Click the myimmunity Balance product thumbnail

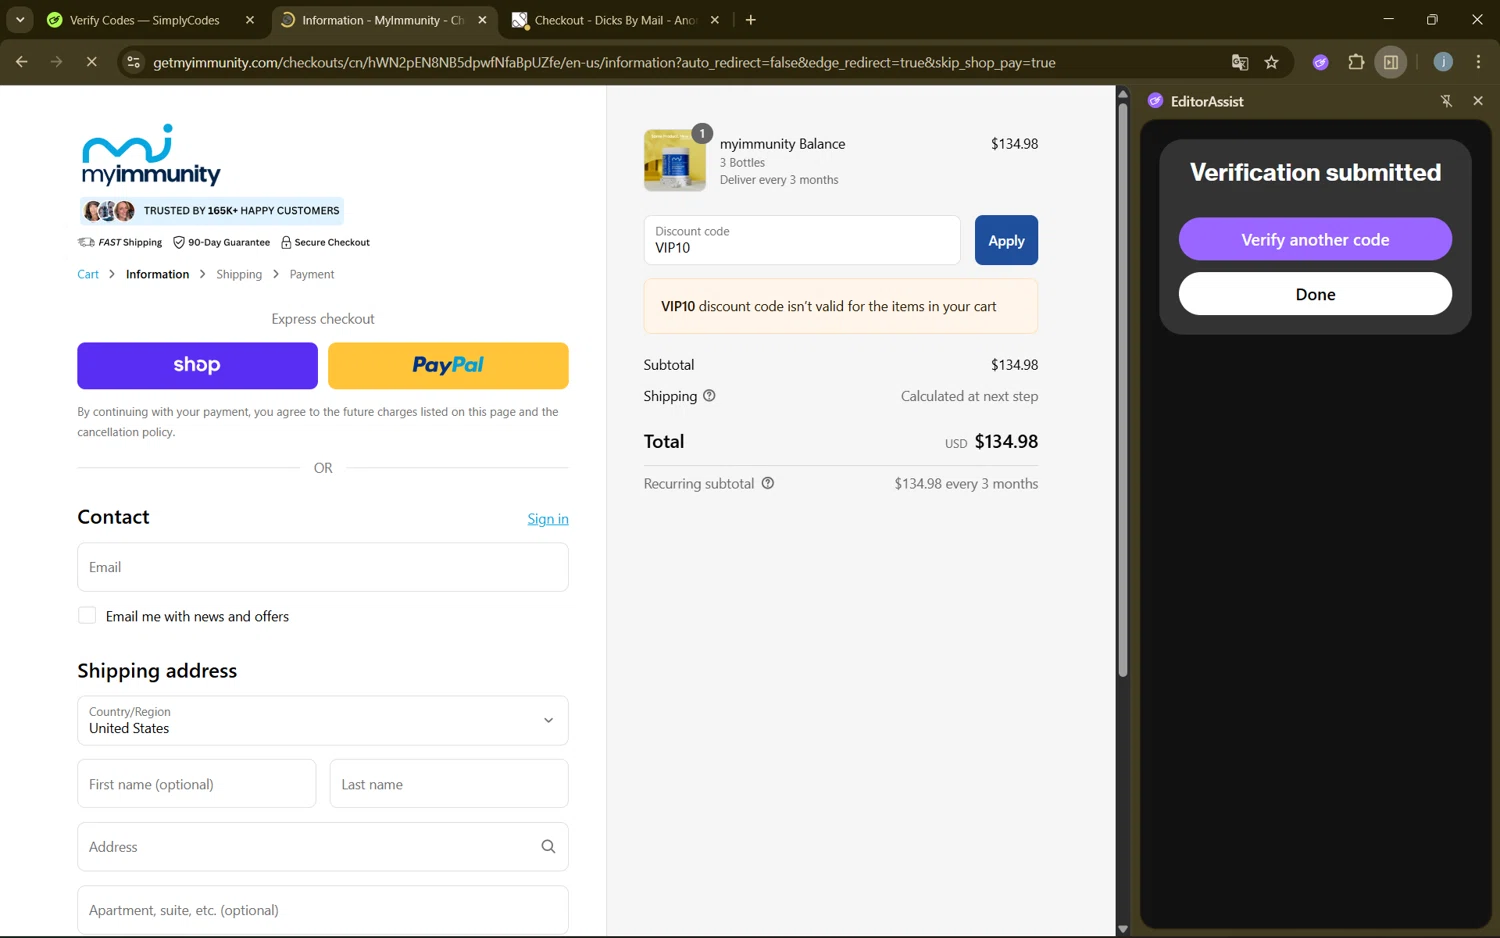click(674, 160)
